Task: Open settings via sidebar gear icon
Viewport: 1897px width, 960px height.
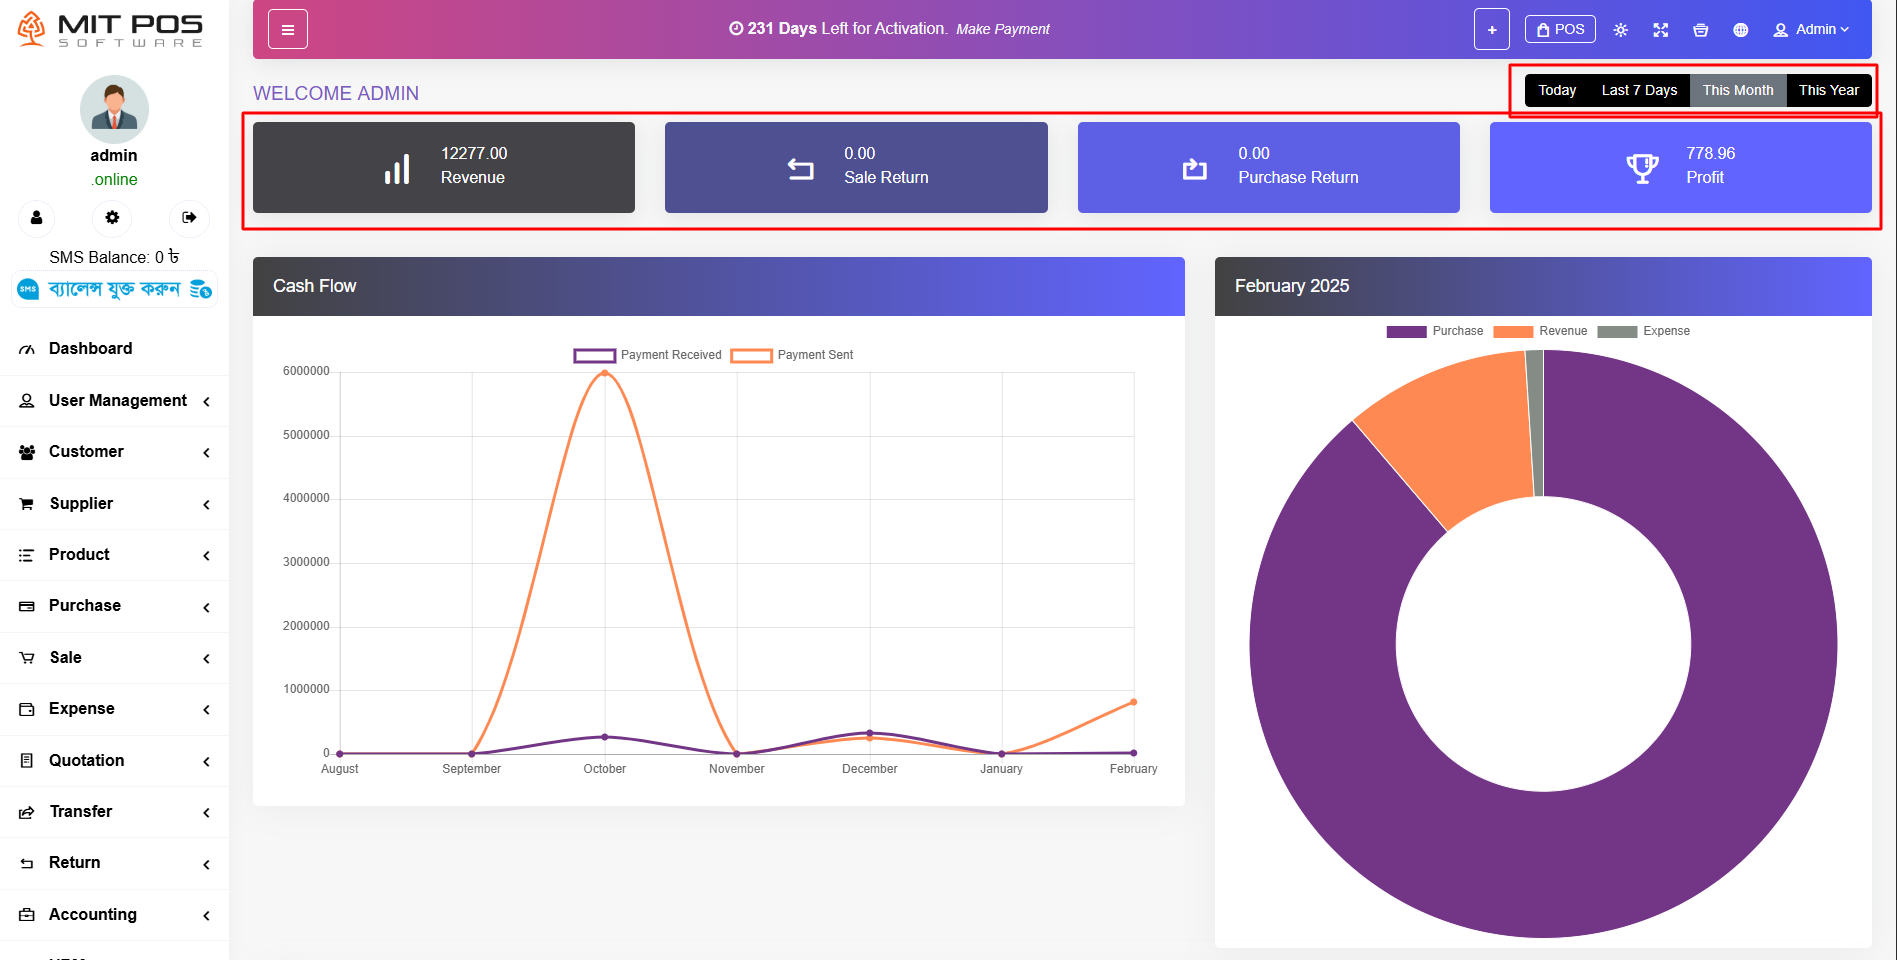Action: tap(112, 218)
